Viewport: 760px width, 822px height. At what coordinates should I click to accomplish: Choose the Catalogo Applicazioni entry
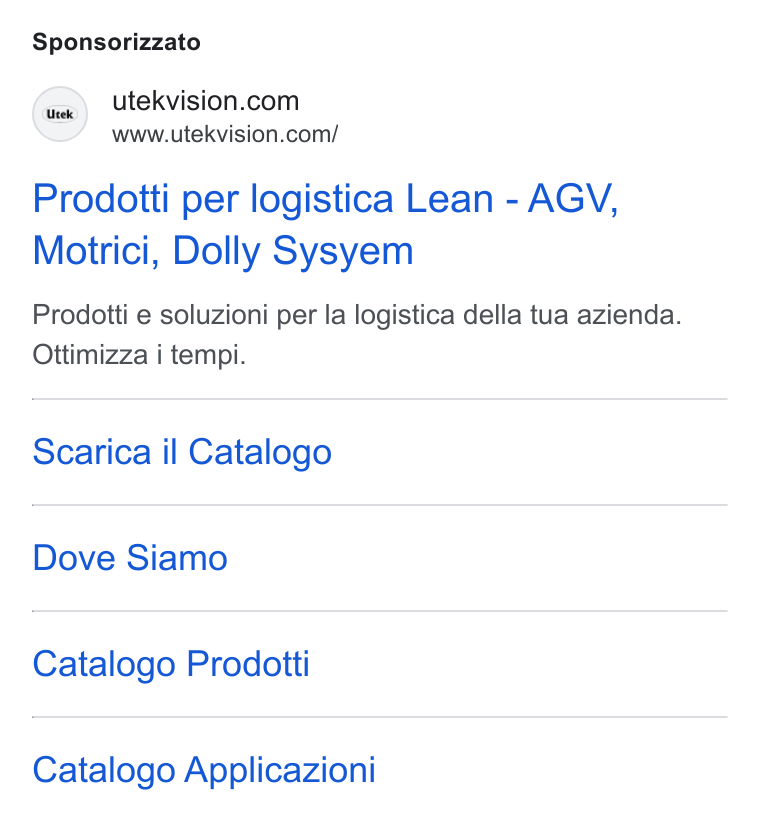(x=204, y=770)
